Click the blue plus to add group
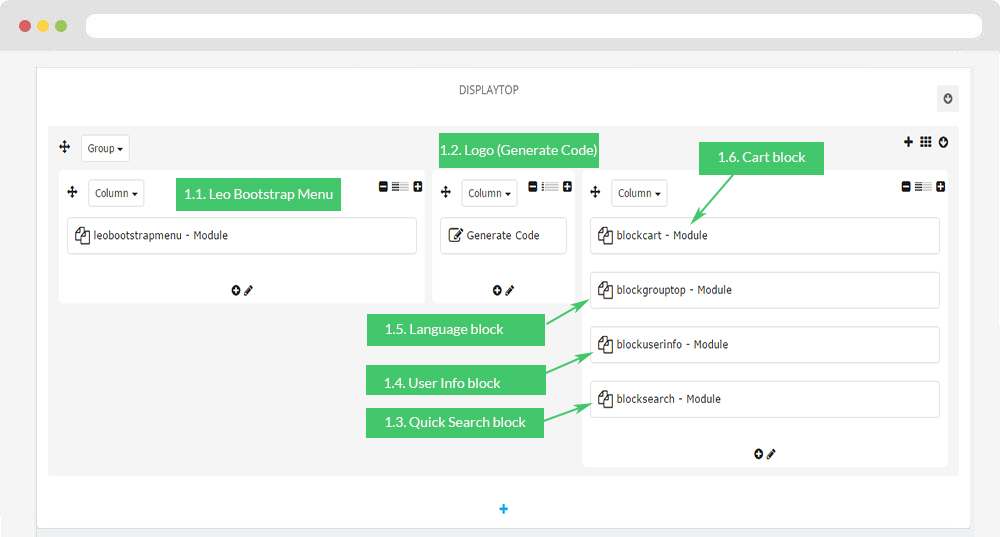1000x537 pixels. pyautogui.click(x=503, y=509)
